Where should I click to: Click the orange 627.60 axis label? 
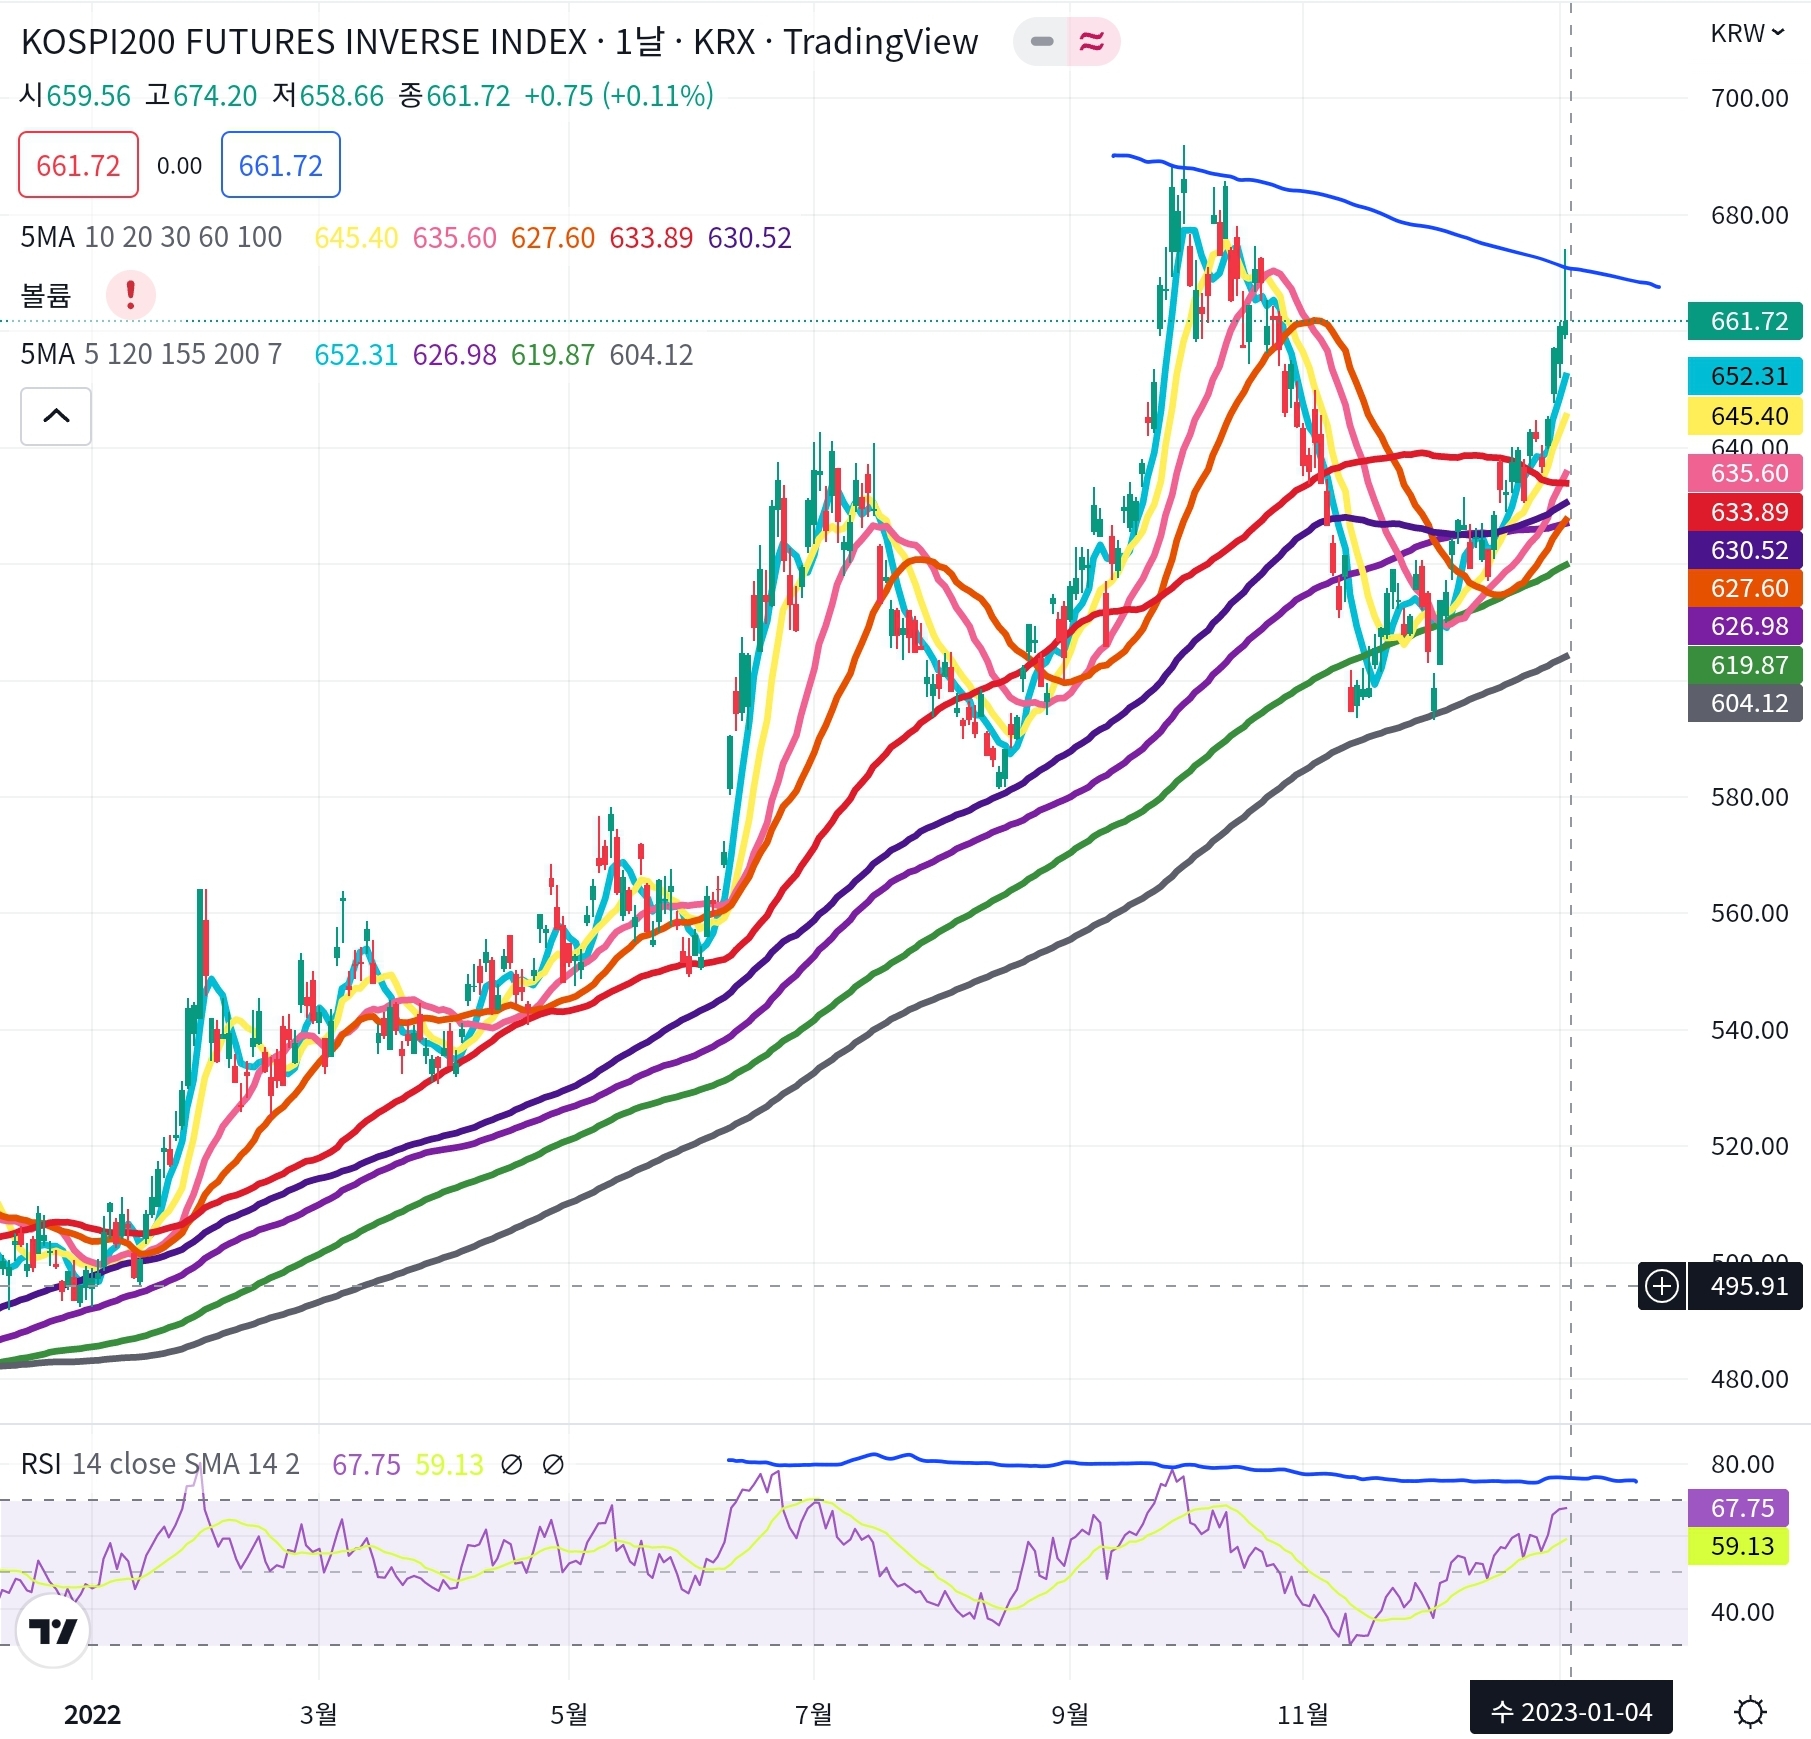1745,588
